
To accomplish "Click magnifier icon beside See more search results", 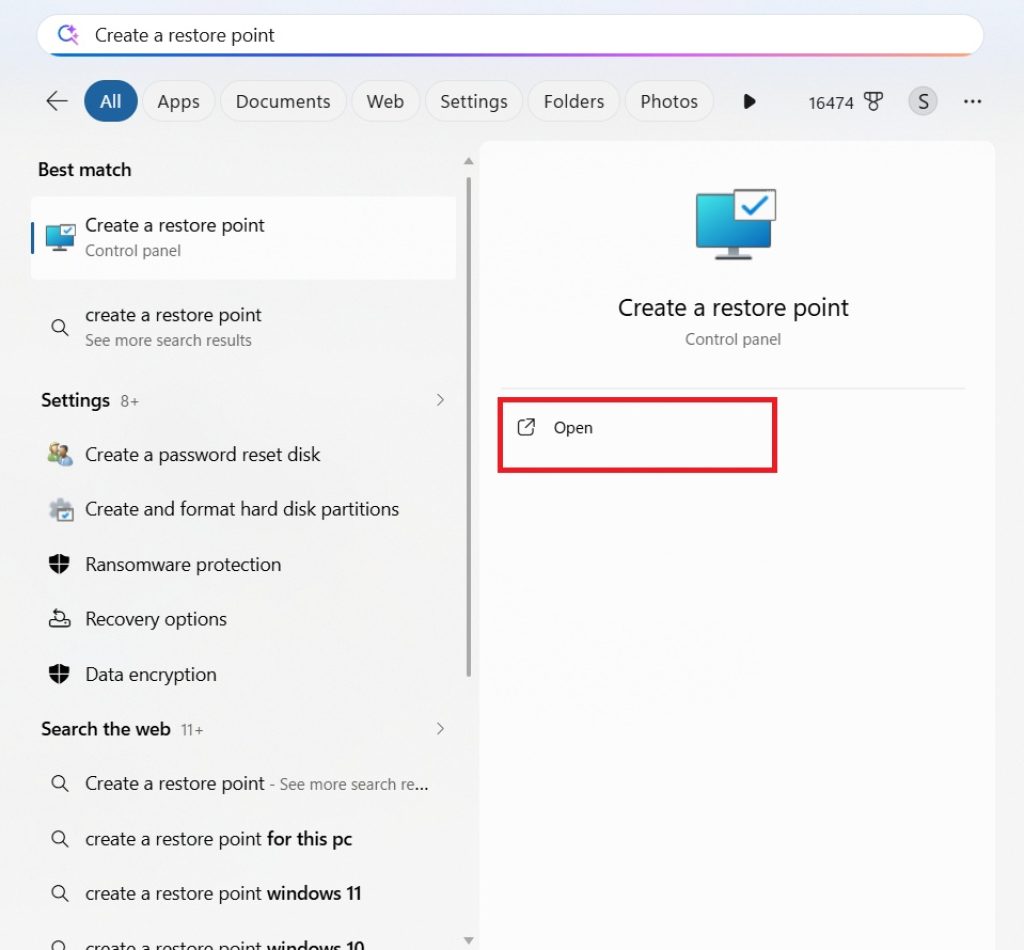I will (x=59, y=327).
